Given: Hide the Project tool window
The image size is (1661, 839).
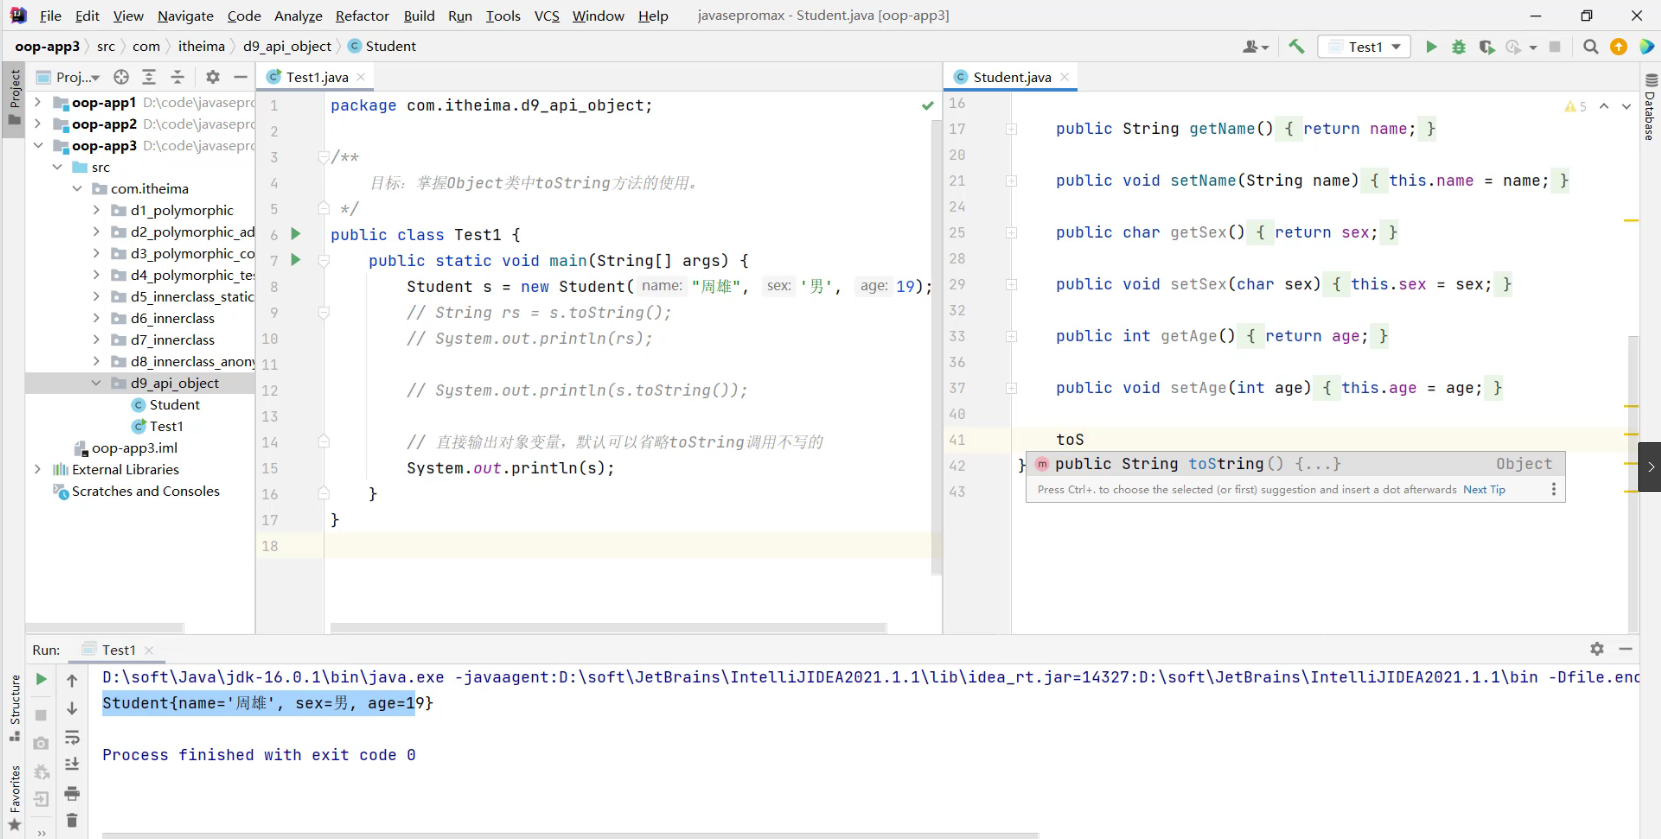Looking at the screenshot, I should pyautogui.click(x=240, y=77).
